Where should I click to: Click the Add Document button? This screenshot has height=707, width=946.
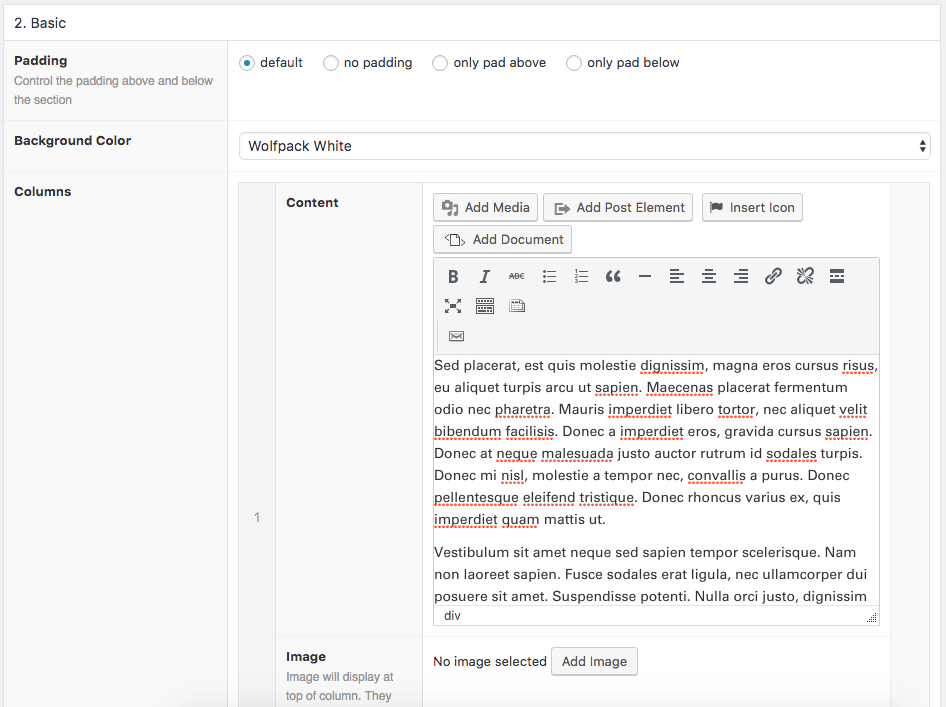coord(503,239)
